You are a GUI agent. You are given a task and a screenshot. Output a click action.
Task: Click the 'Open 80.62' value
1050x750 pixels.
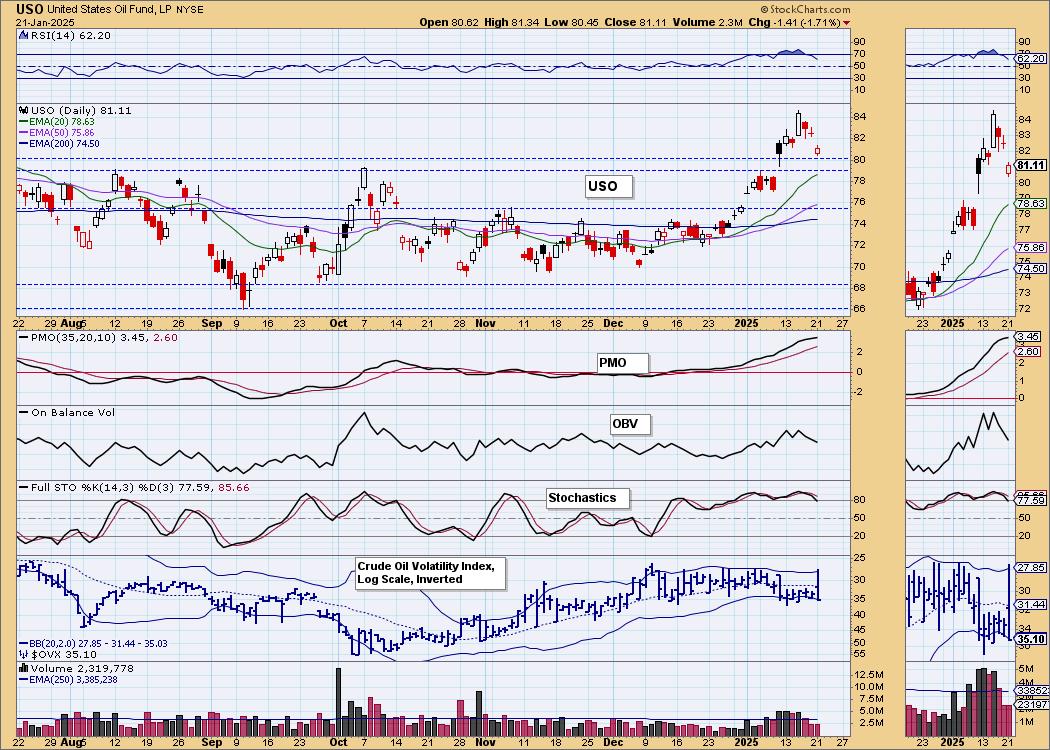(449, 22)
